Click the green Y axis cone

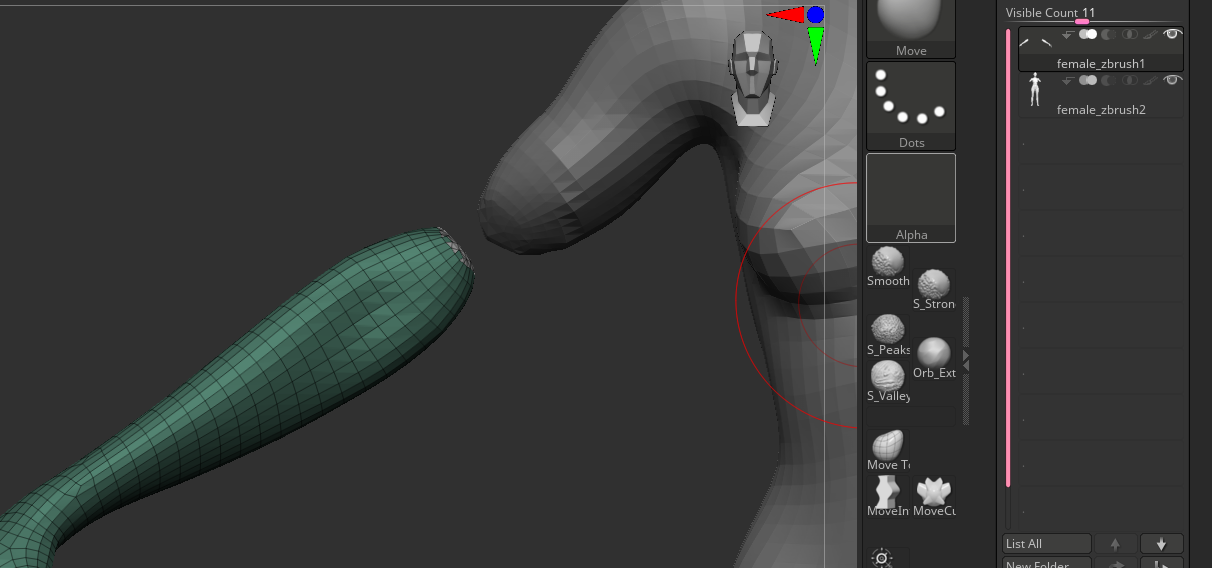click(x=816, y=45)
